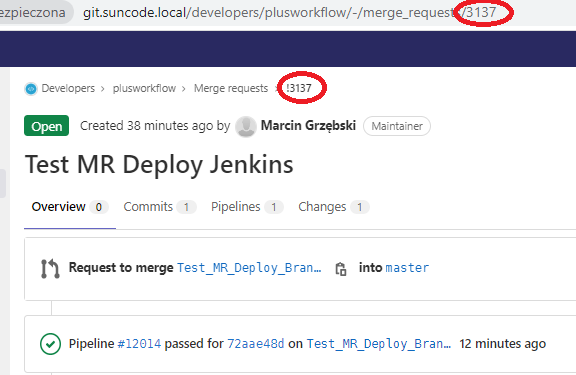Click Marcin Grzębski's avatar image
The image size is (576, 375).
pyautogui.click(x=246, y=126)
